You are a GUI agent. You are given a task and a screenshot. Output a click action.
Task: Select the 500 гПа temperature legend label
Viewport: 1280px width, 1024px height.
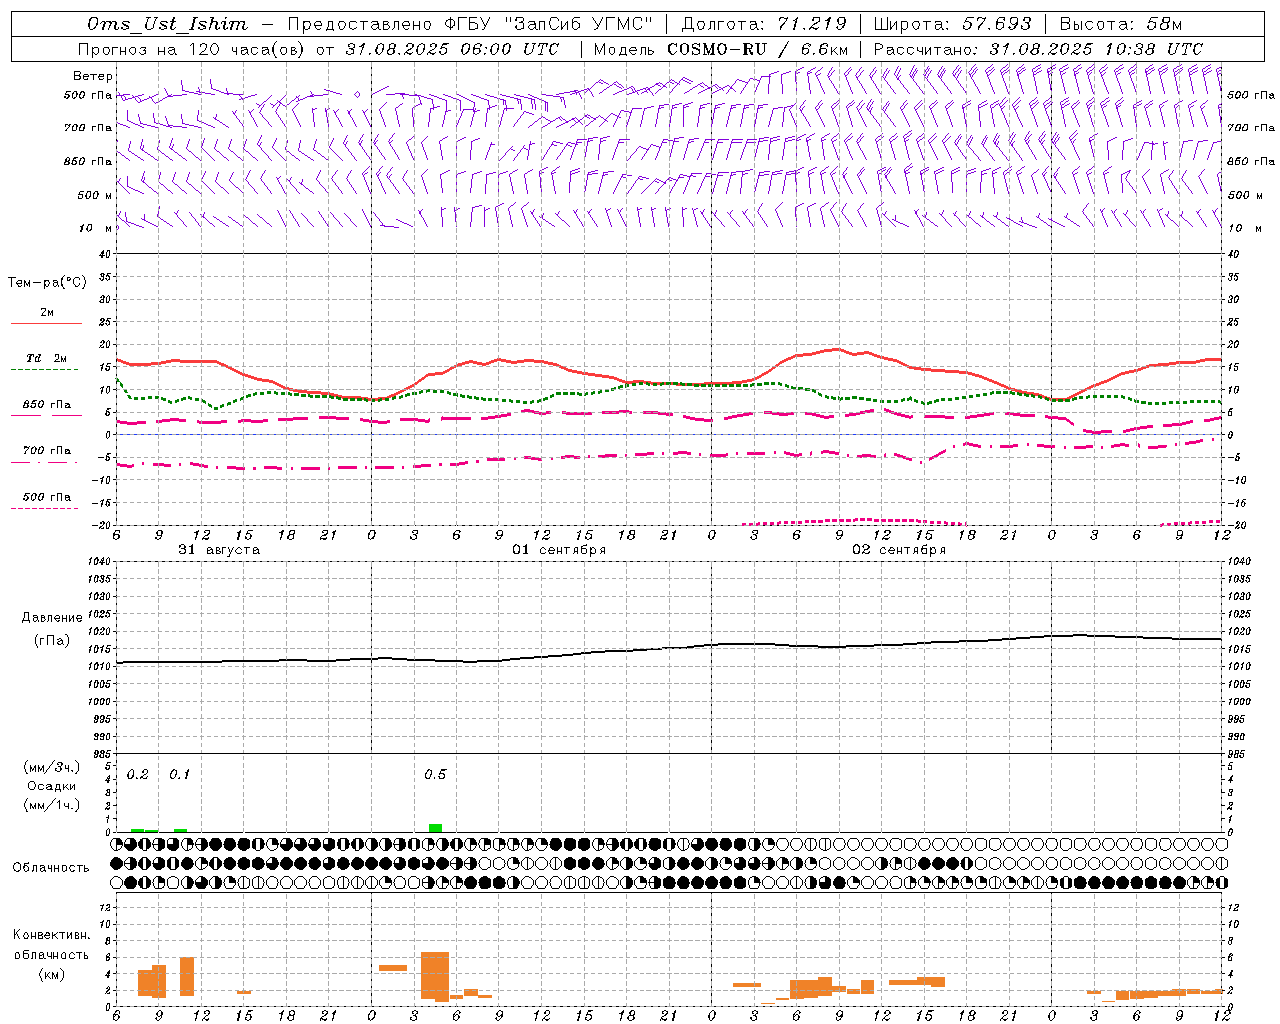click(47, 497)
